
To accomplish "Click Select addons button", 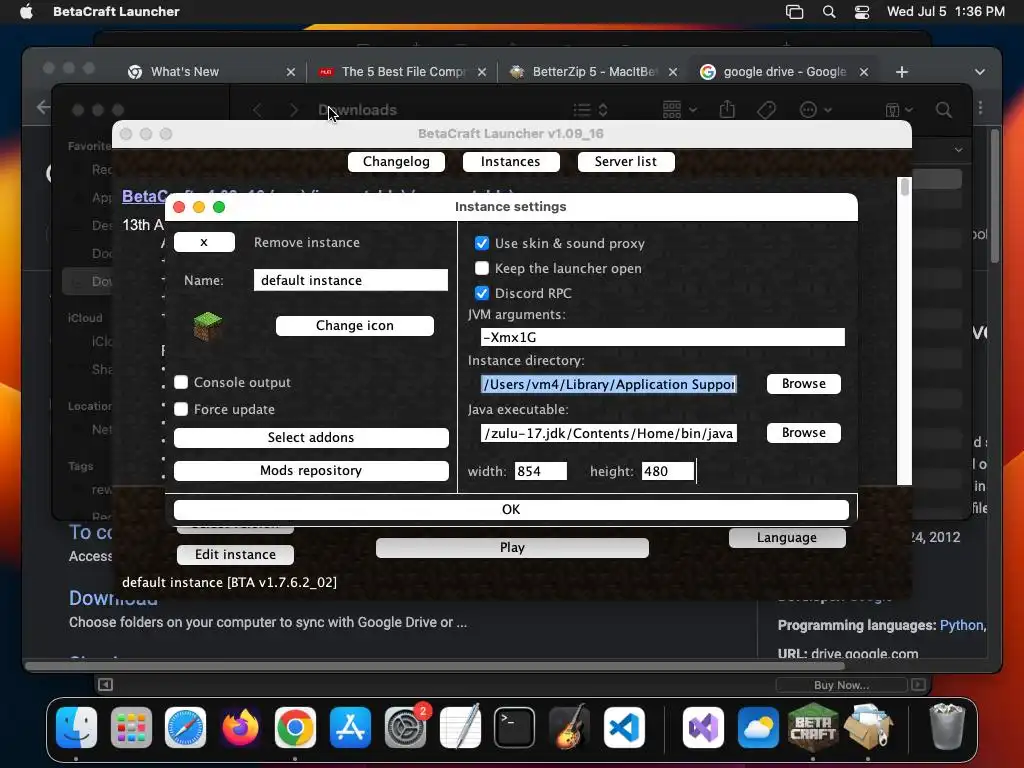I will pyautogui.click(x=311, y=438).
